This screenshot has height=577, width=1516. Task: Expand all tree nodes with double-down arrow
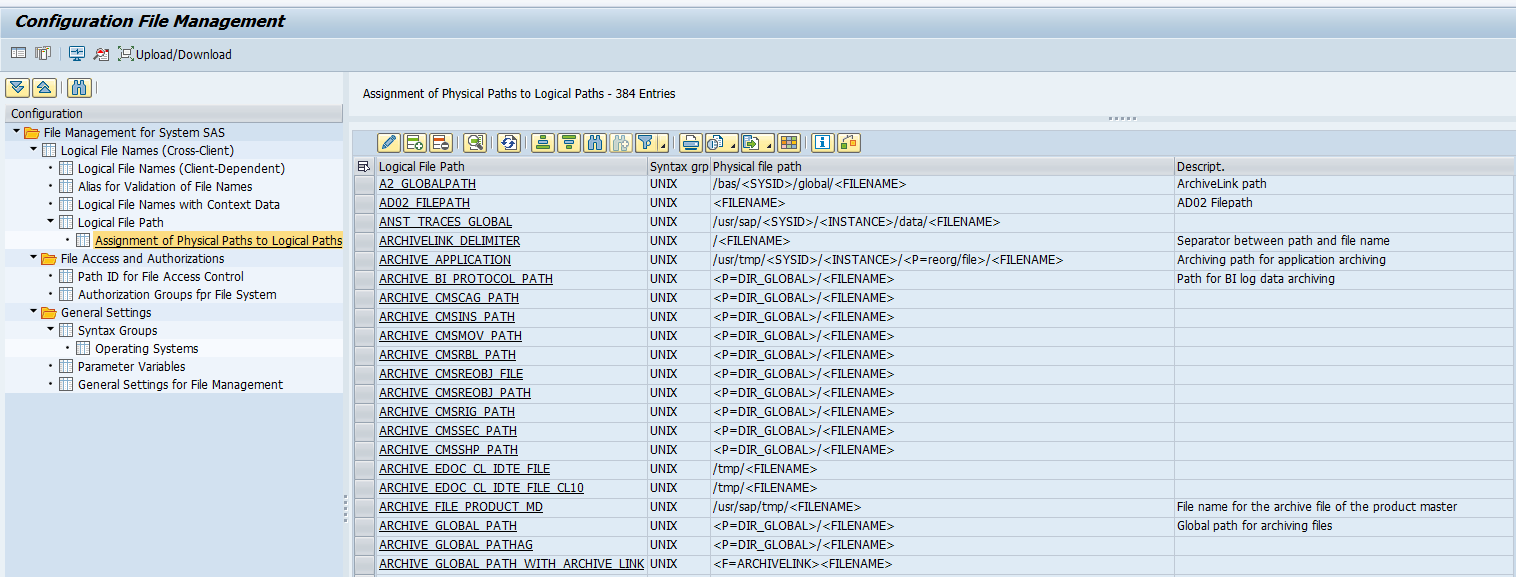tap(17, 88)
